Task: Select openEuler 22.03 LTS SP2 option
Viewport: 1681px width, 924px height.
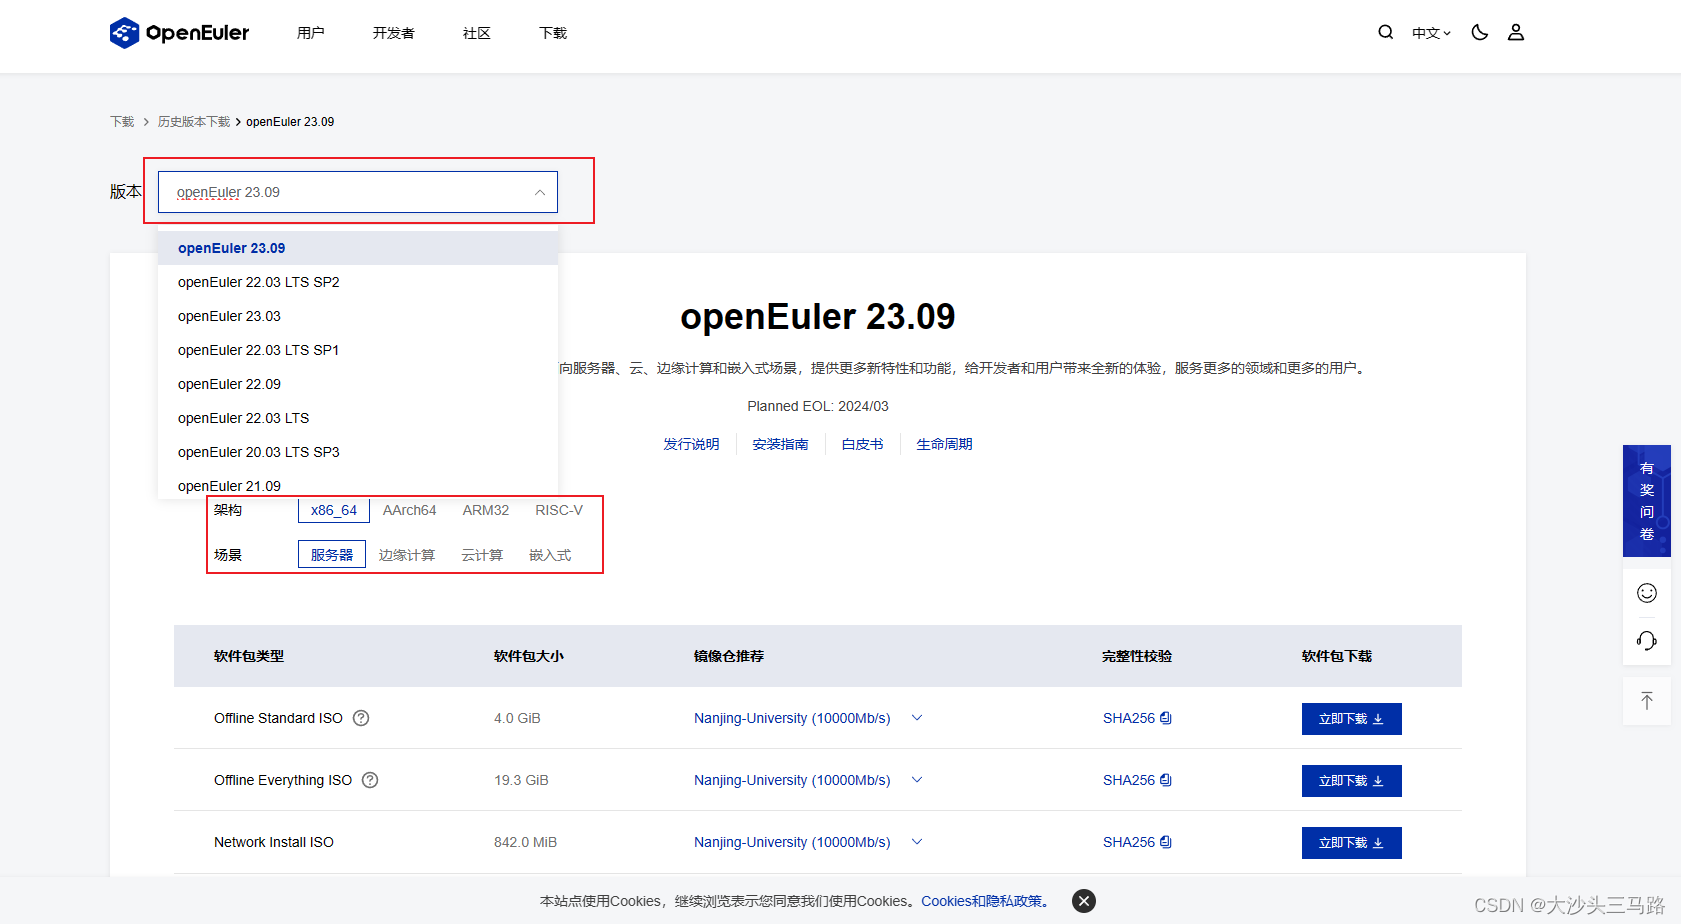Action: click(358, 282)
